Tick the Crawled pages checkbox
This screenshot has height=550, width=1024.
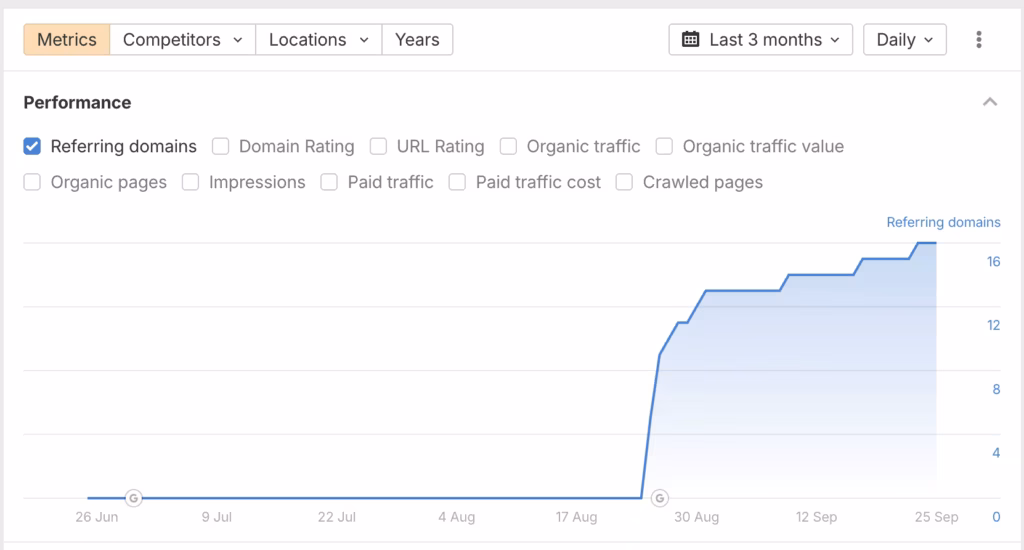tap(624, 182)
